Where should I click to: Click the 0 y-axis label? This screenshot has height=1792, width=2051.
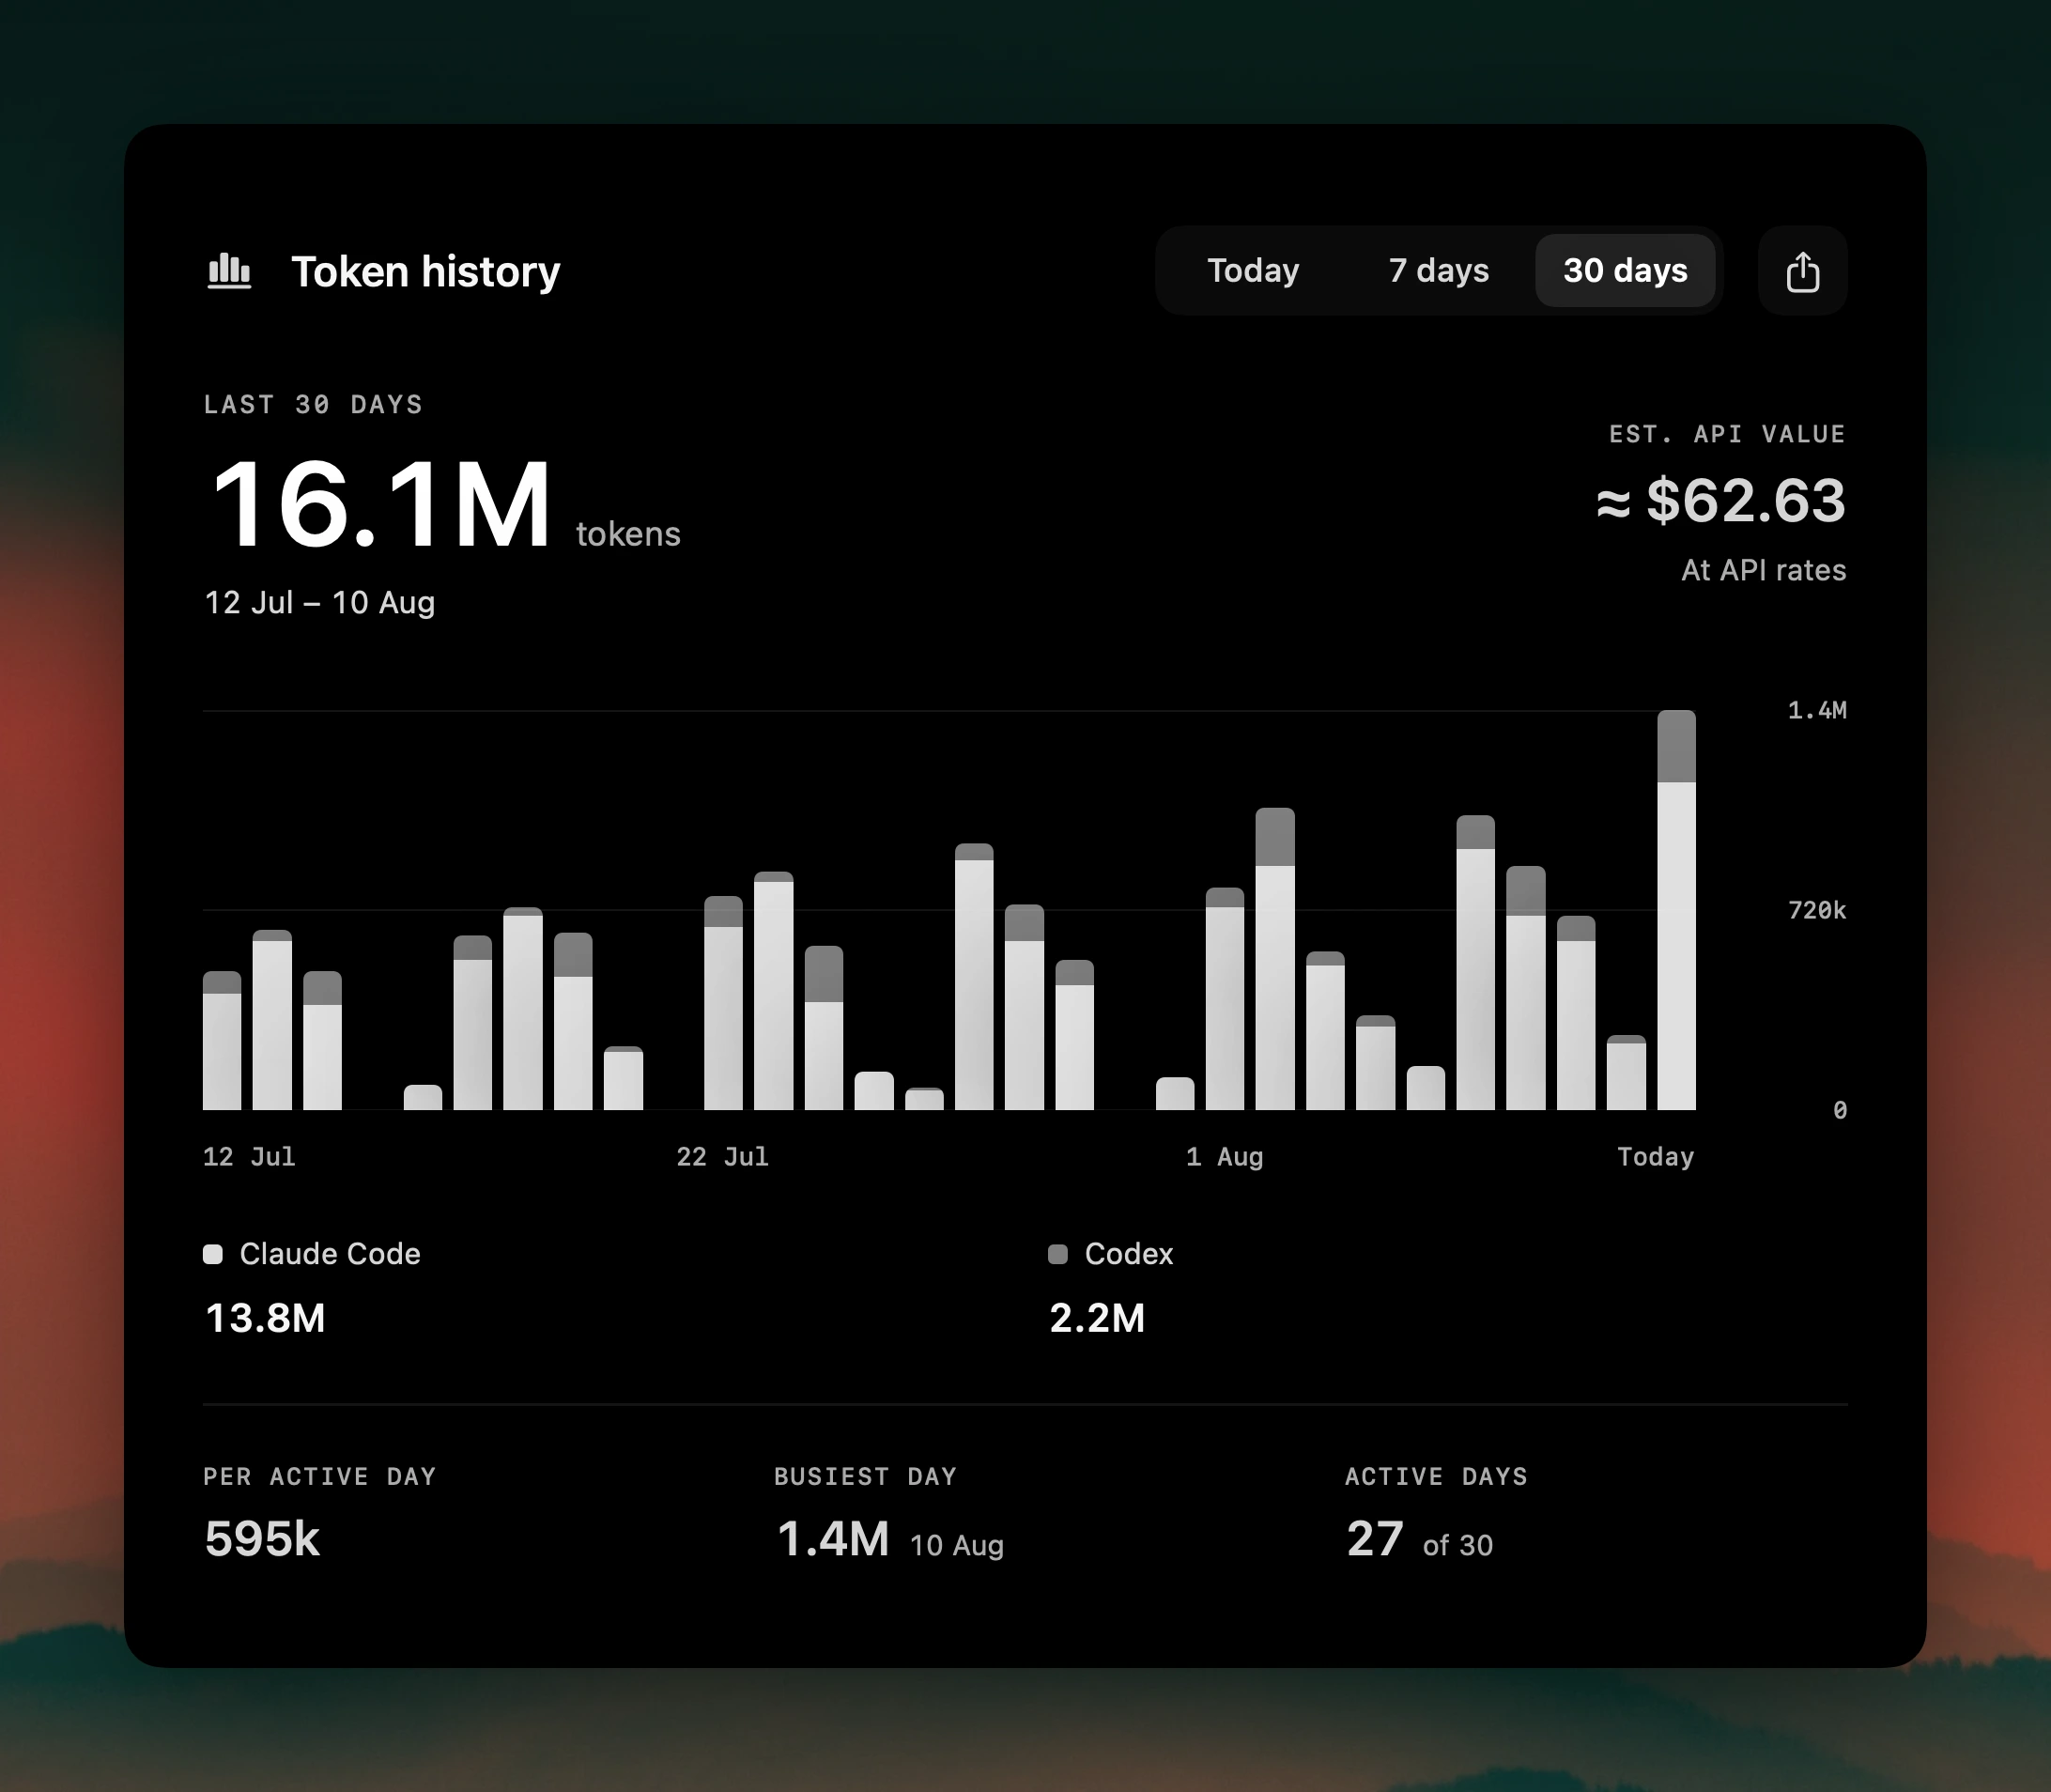coord(1840,1110)
